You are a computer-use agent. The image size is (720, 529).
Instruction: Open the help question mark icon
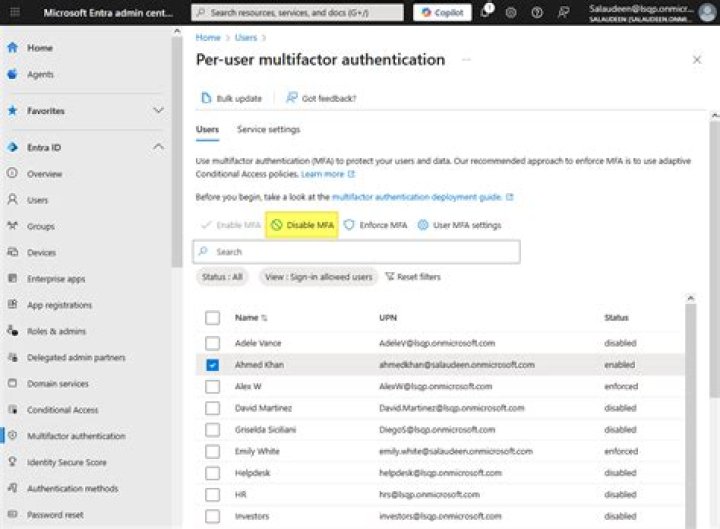click(x=537, y=12)
